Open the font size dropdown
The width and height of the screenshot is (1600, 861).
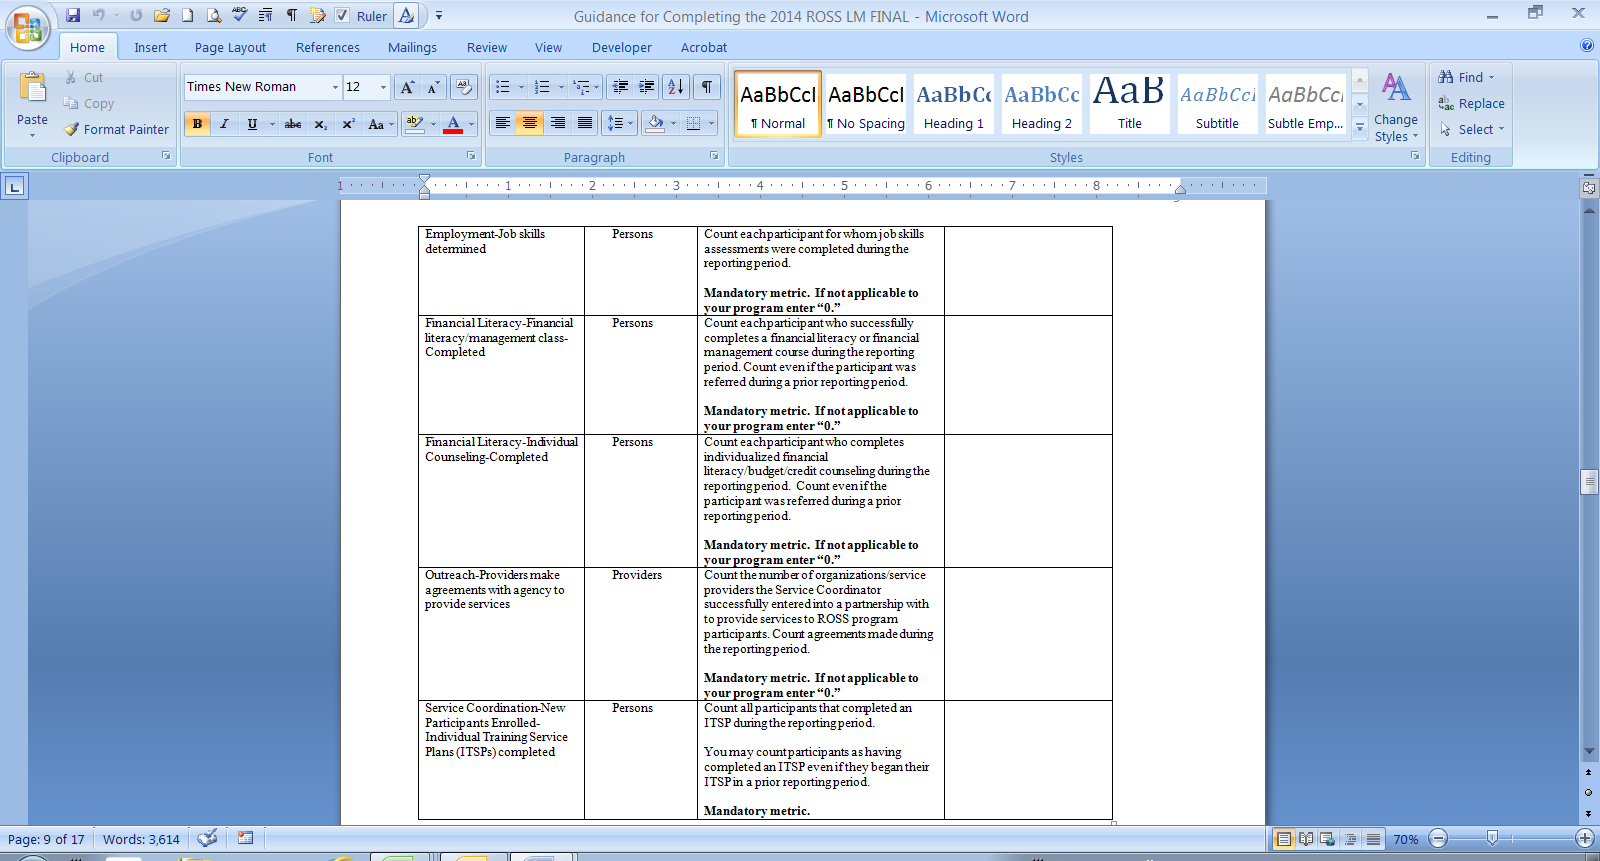[383, 87]
